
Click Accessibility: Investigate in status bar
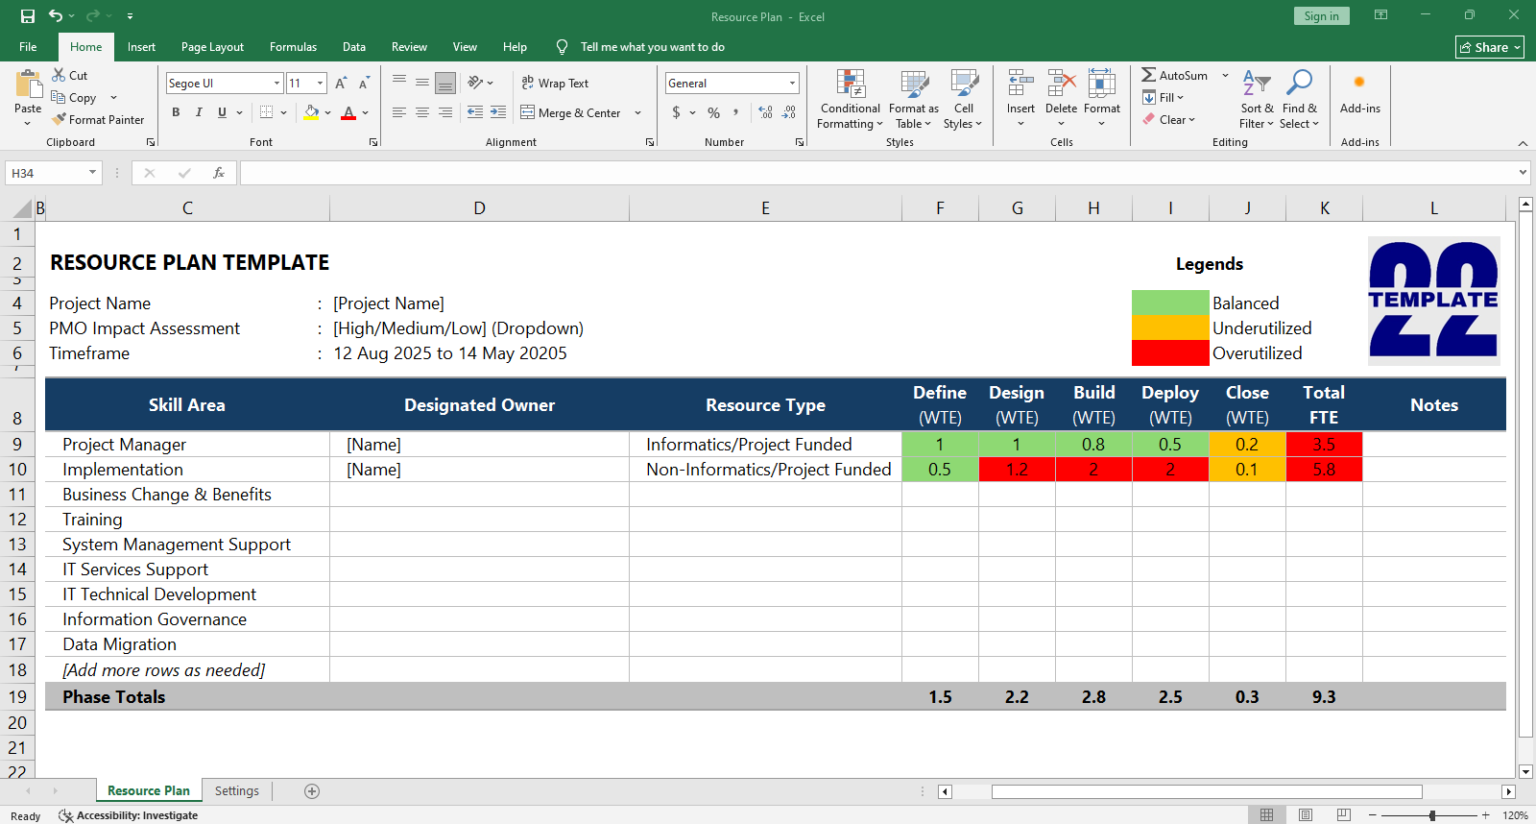point(128,815)
